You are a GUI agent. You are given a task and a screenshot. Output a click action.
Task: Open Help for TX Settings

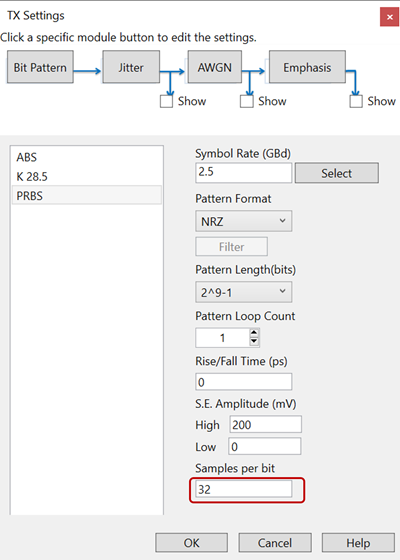[358, 543]
